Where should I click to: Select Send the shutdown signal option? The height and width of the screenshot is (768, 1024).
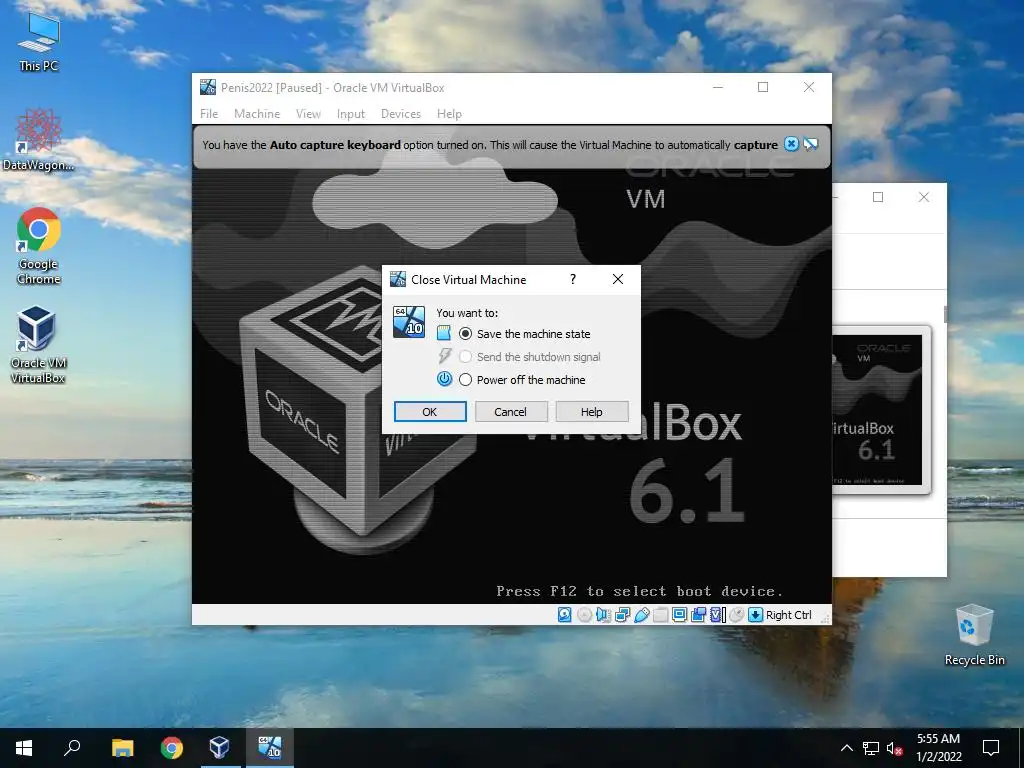530,357
